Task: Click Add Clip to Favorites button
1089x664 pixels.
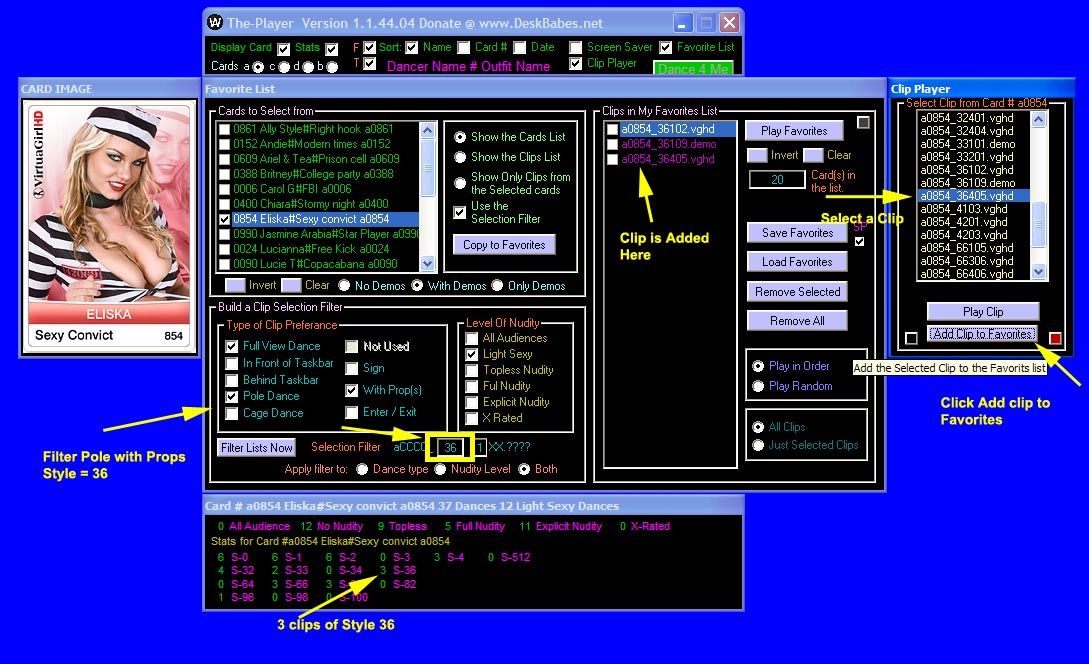Action: pos(983,334)
